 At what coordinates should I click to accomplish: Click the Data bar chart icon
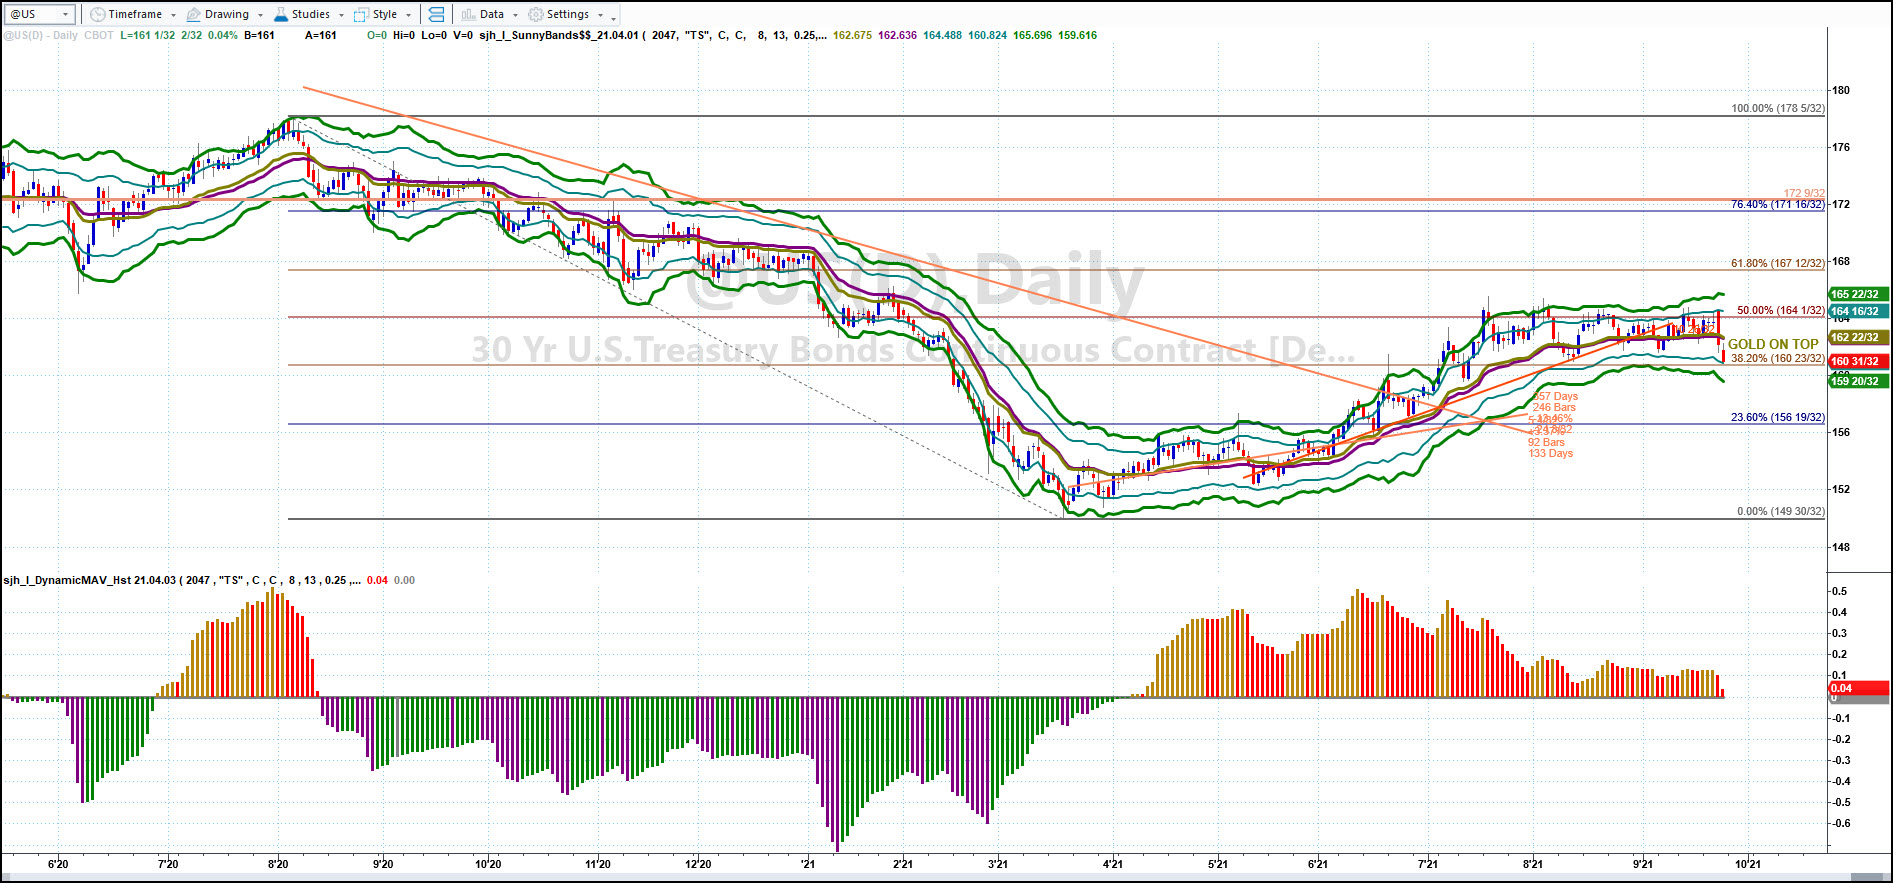click(x=468, y=14)
